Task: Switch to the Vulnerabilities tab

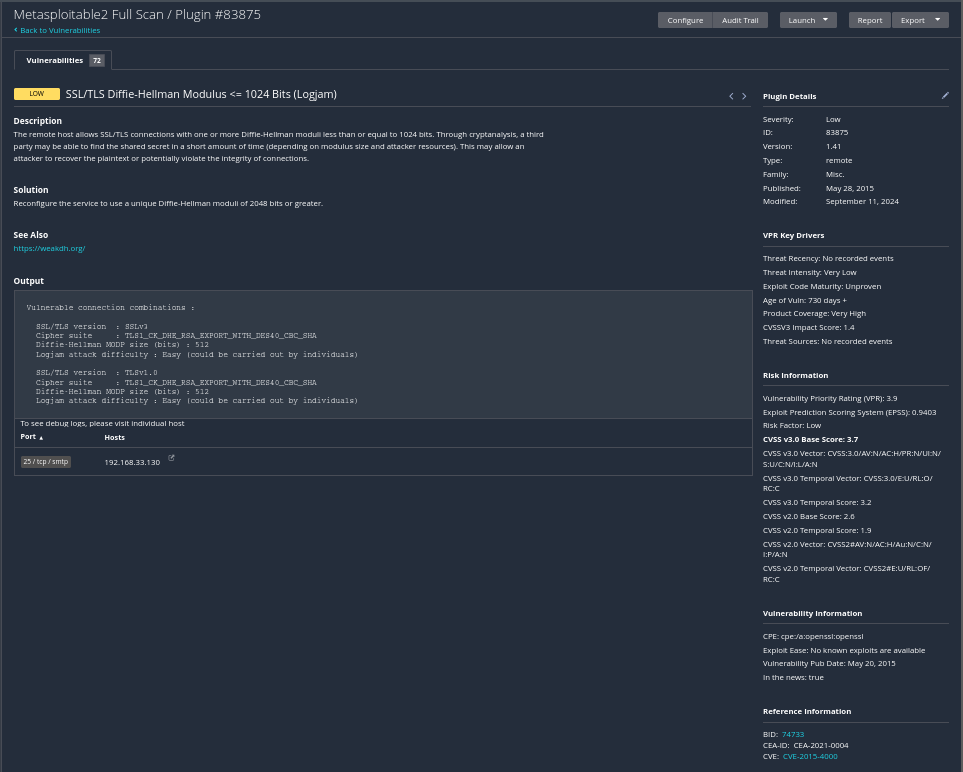Action: point(55,61)
